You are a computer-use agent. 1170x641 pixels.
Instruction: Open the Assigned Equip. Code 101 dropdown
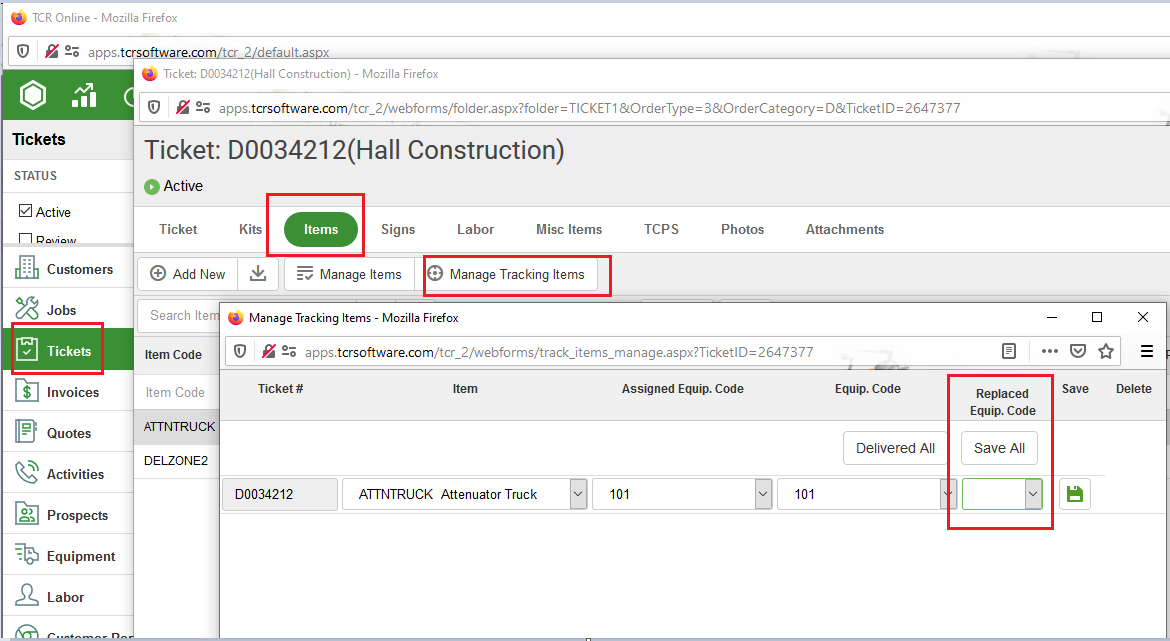[763, 494]
